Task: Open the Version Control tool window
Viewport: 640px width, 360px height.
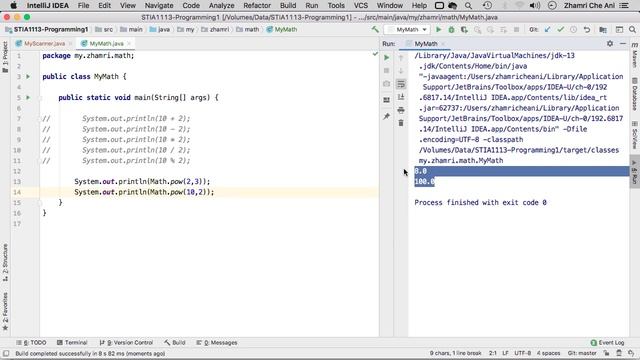Action: pos(126,342)
